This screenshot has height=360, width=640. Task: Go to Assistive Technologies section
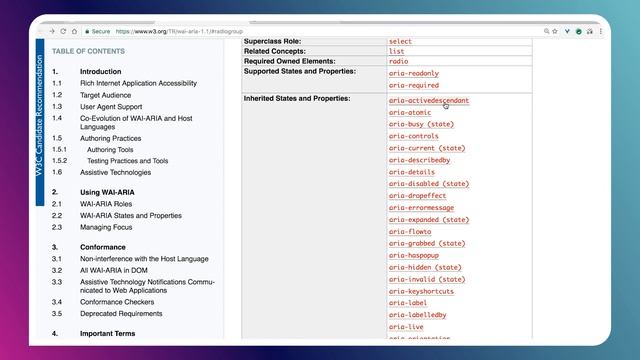(x=115, y=173)
